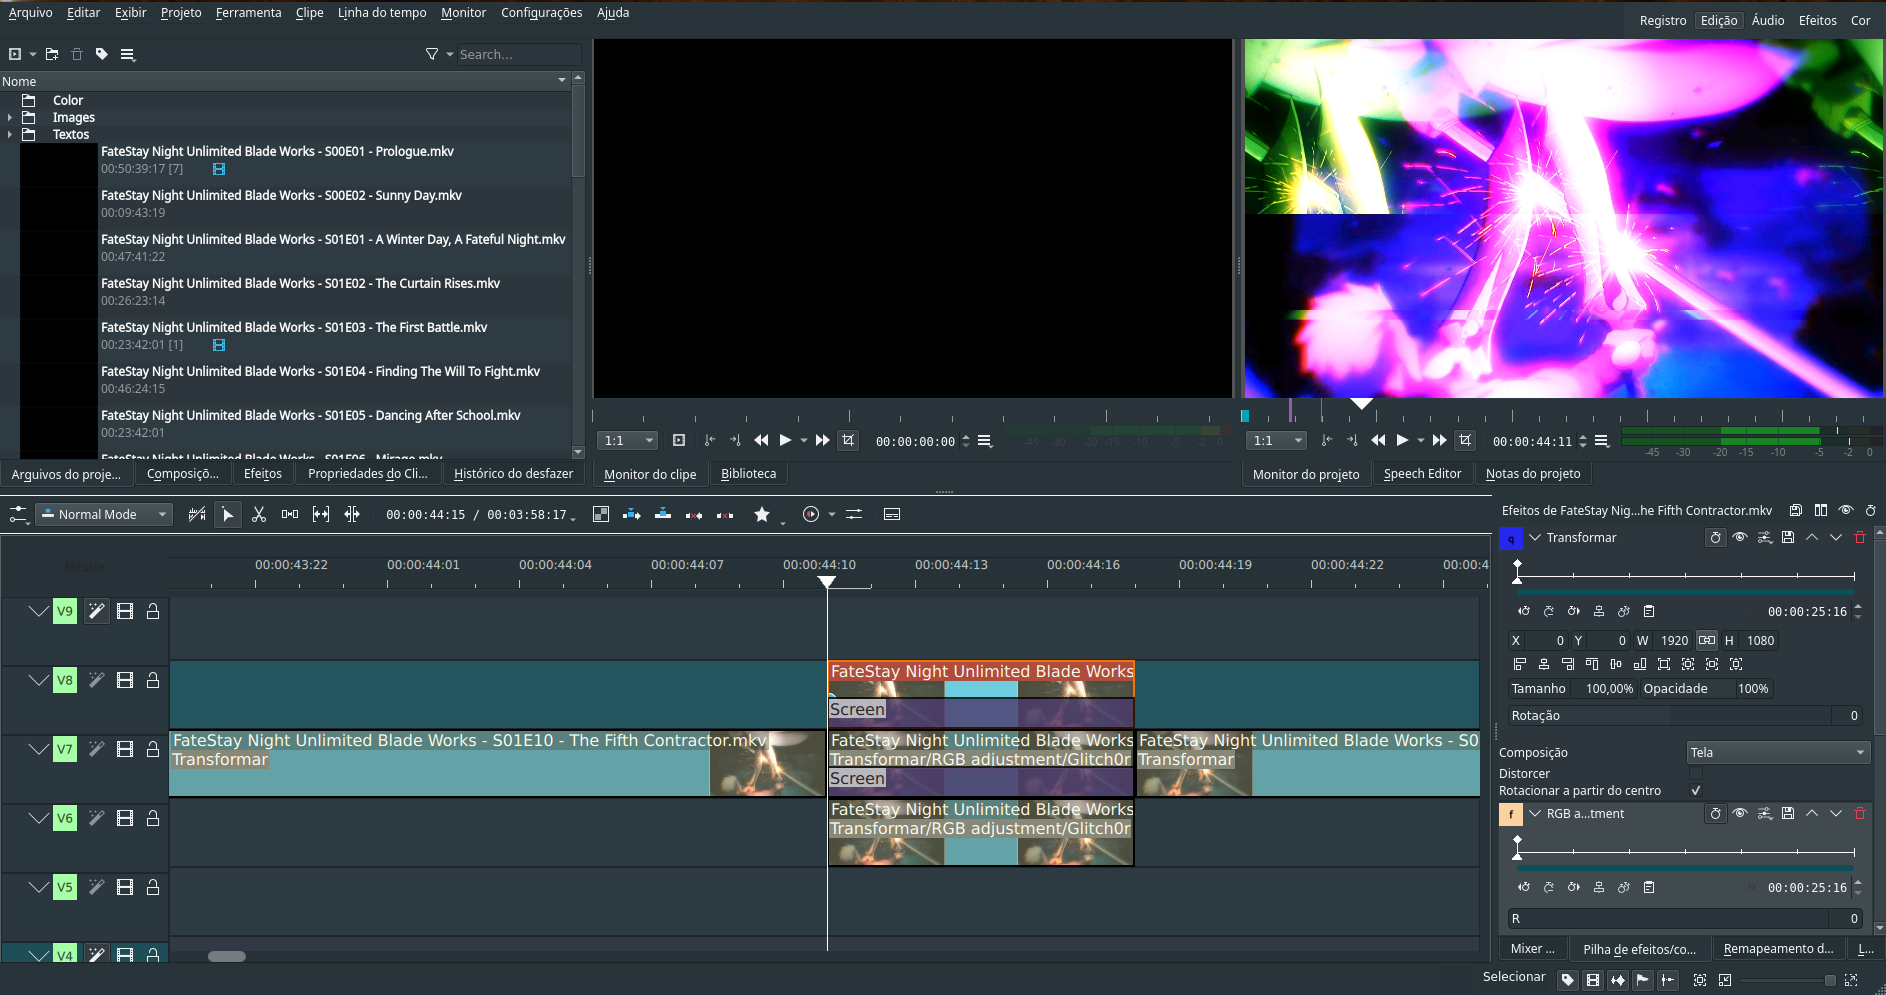Image resolution: width=1886 pixels, height=995 pixels.
Task: Click the Search field in project bin
Action: pos(518,54)
